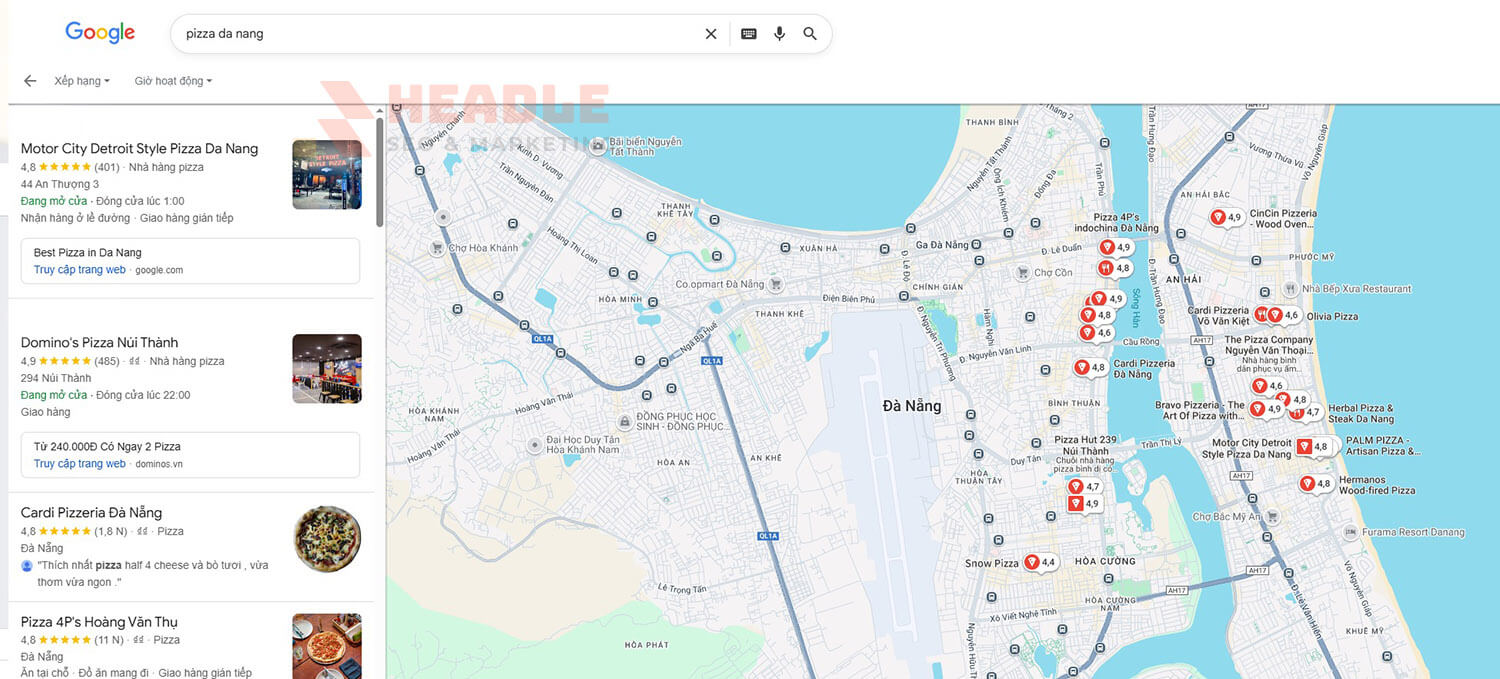Click Chợ Bắc Mỹ An cart icon
Screen dimensions: 1500x679
[1273, 517]
